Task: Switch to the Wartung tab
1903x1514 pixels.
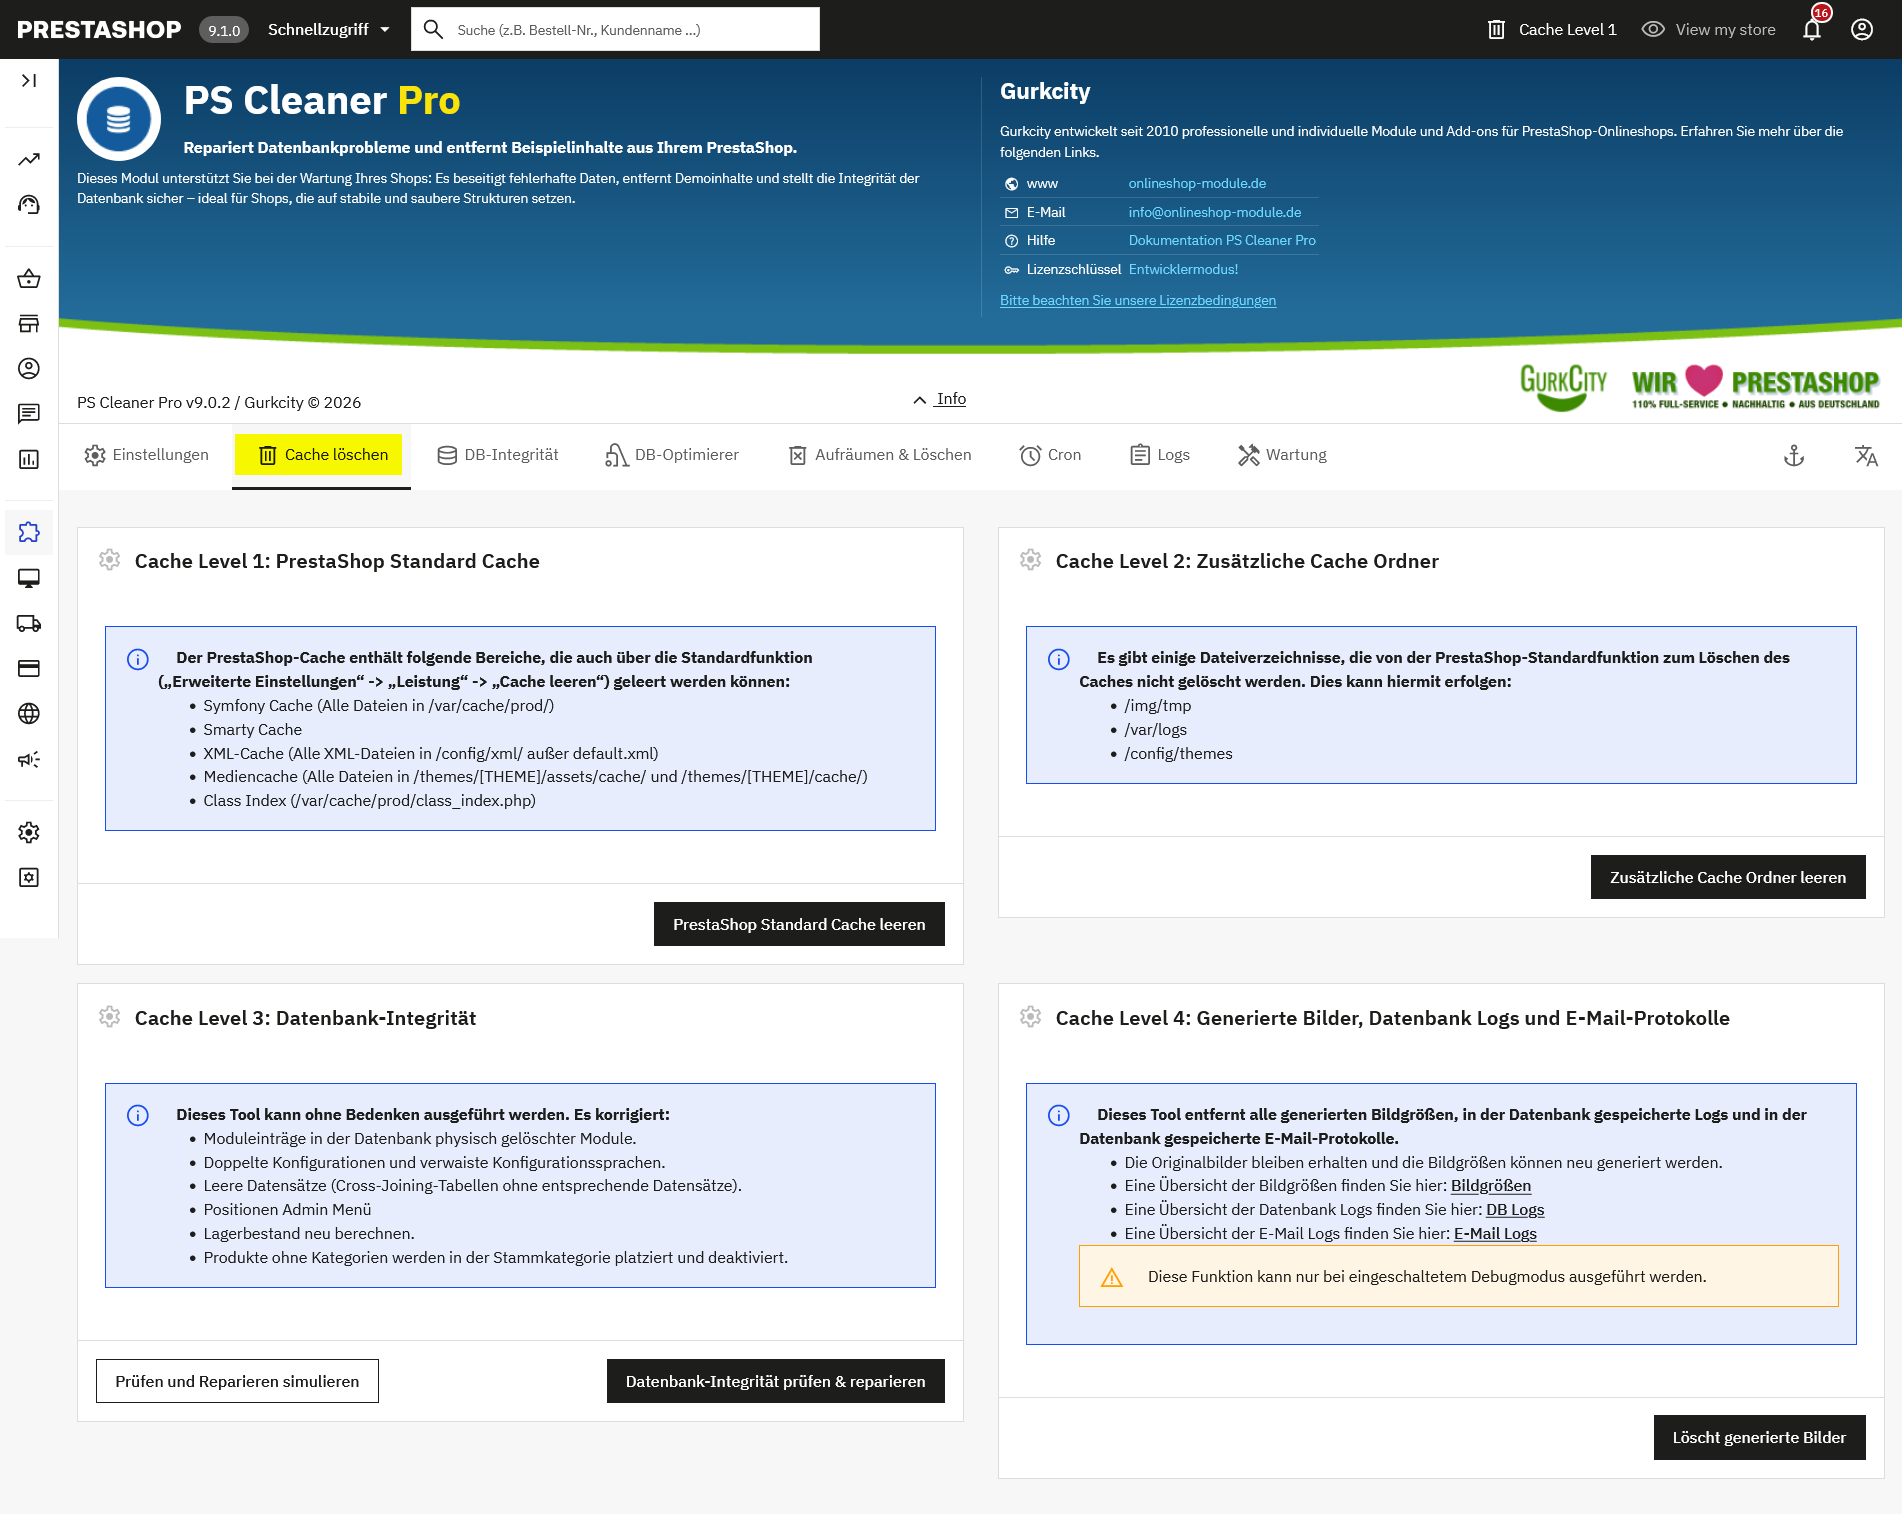Action: (1282, 455)
